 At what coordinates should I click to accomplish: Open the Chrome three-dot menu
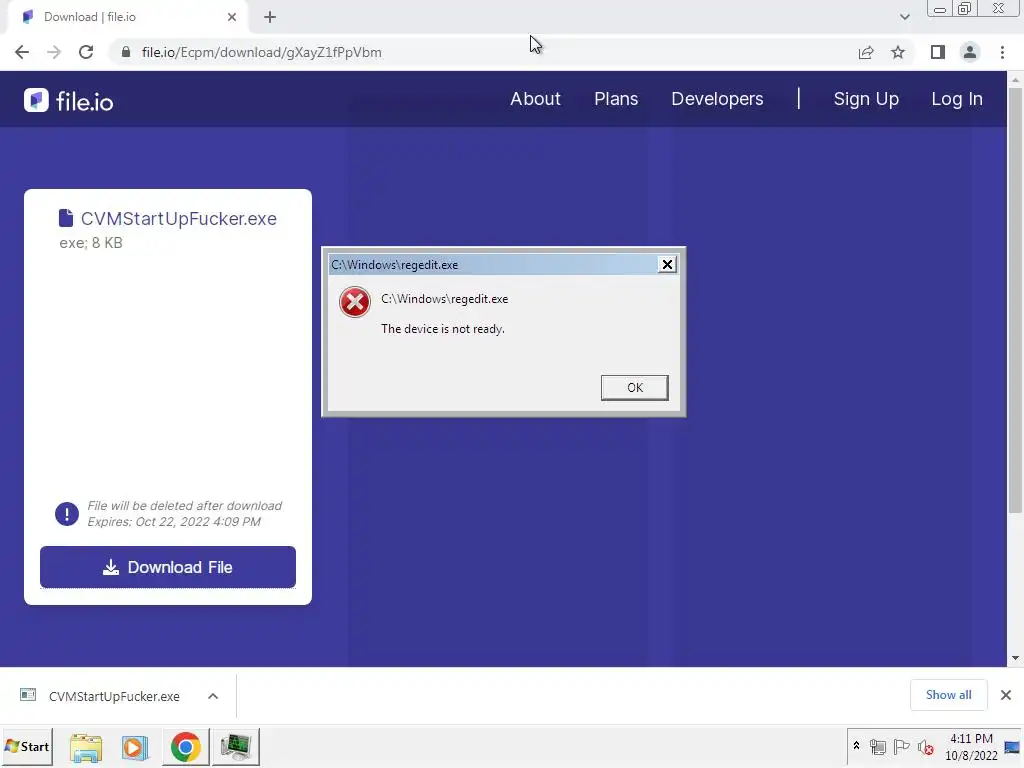click(x=1002, y=52)
